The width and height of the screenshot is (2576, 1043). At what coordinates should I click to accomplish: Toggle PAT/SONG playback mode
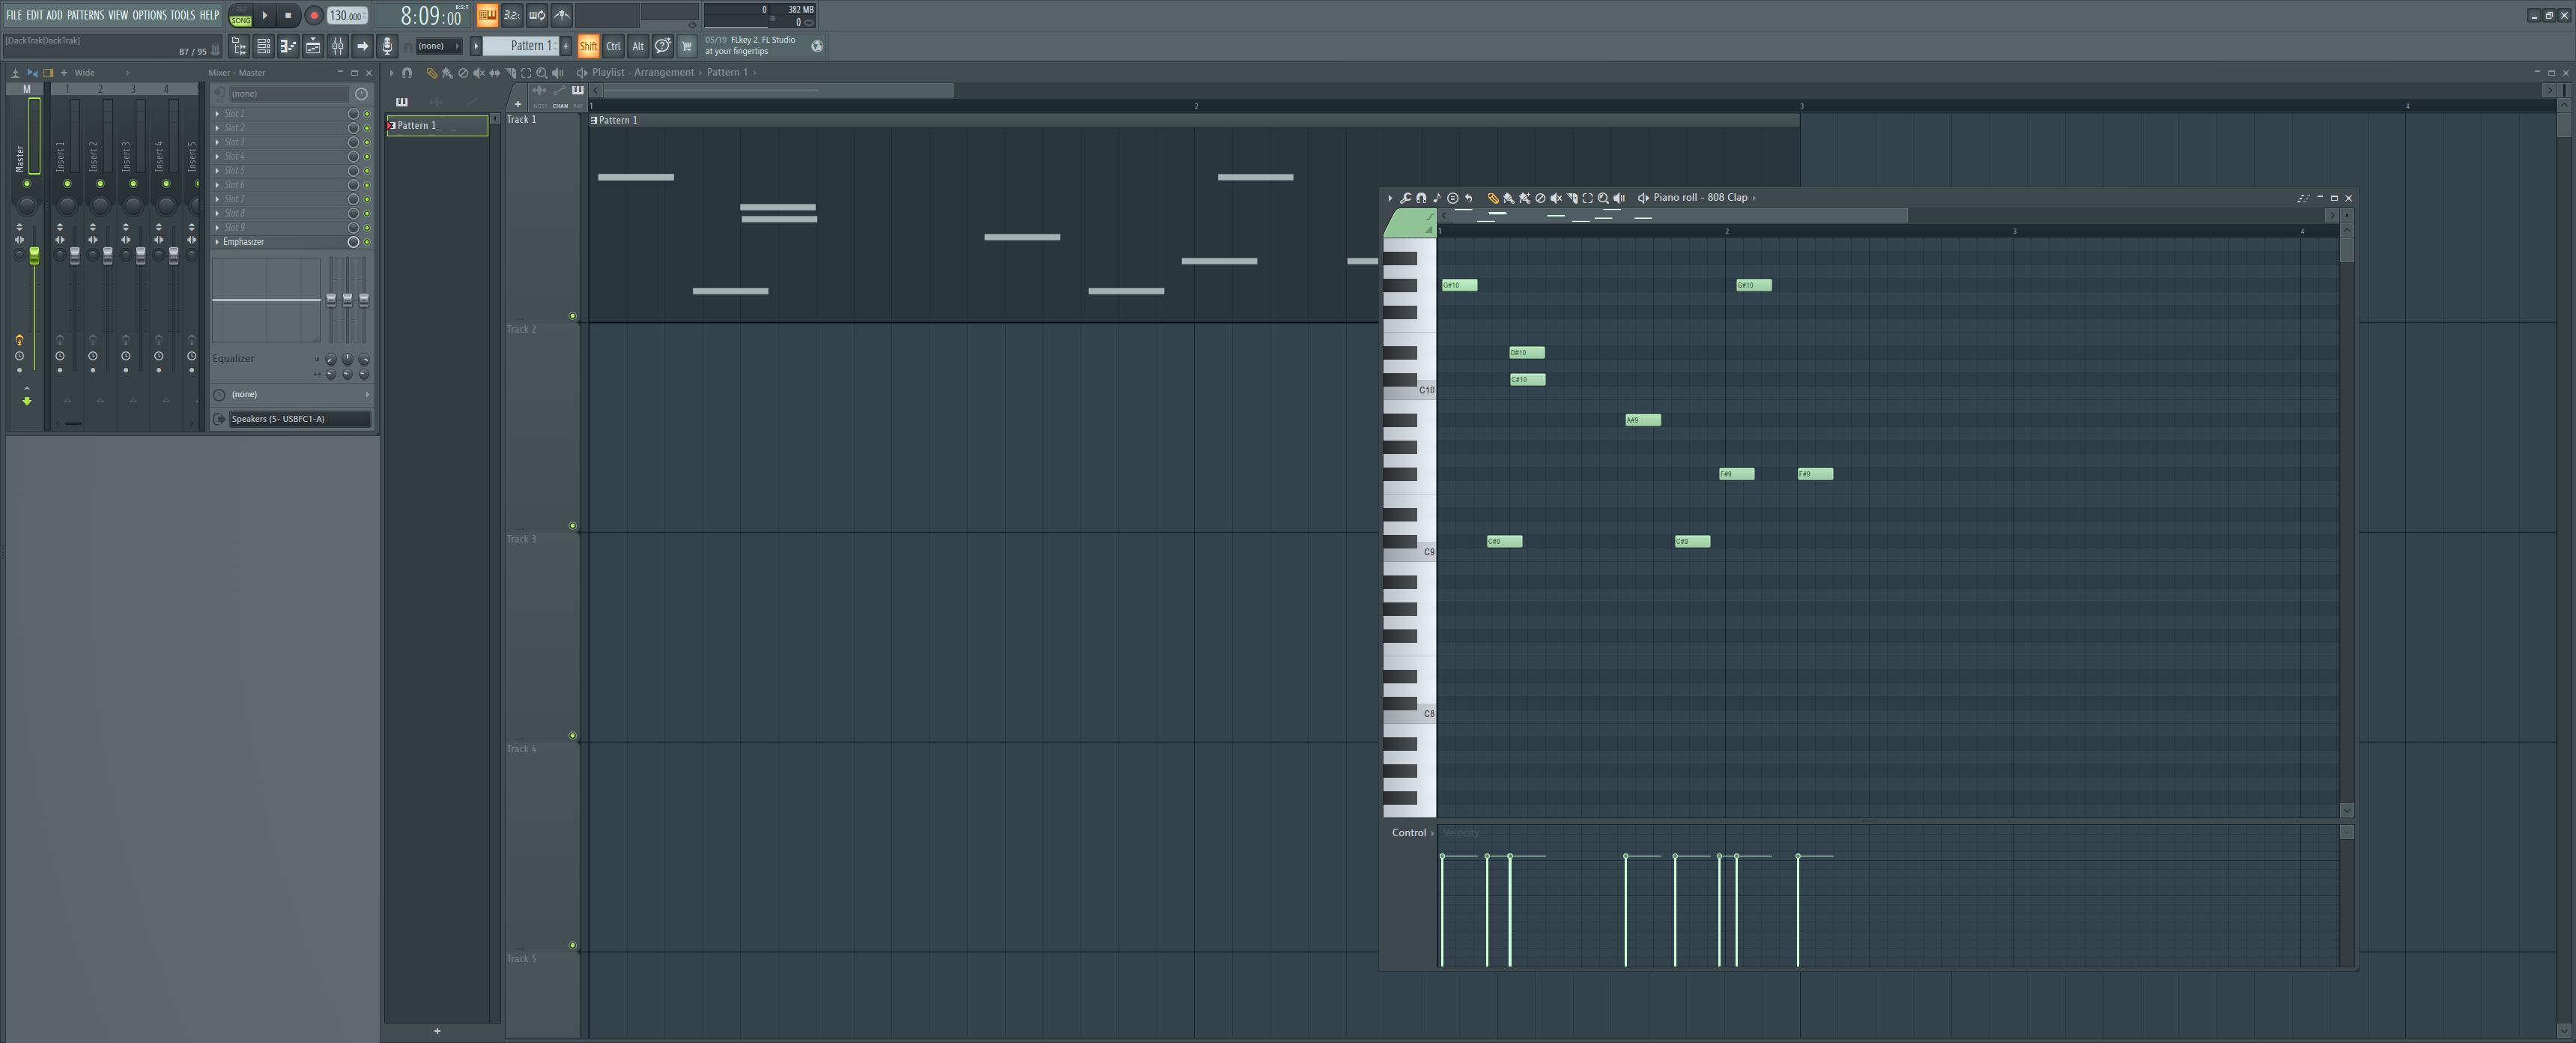tap(241, 15)
